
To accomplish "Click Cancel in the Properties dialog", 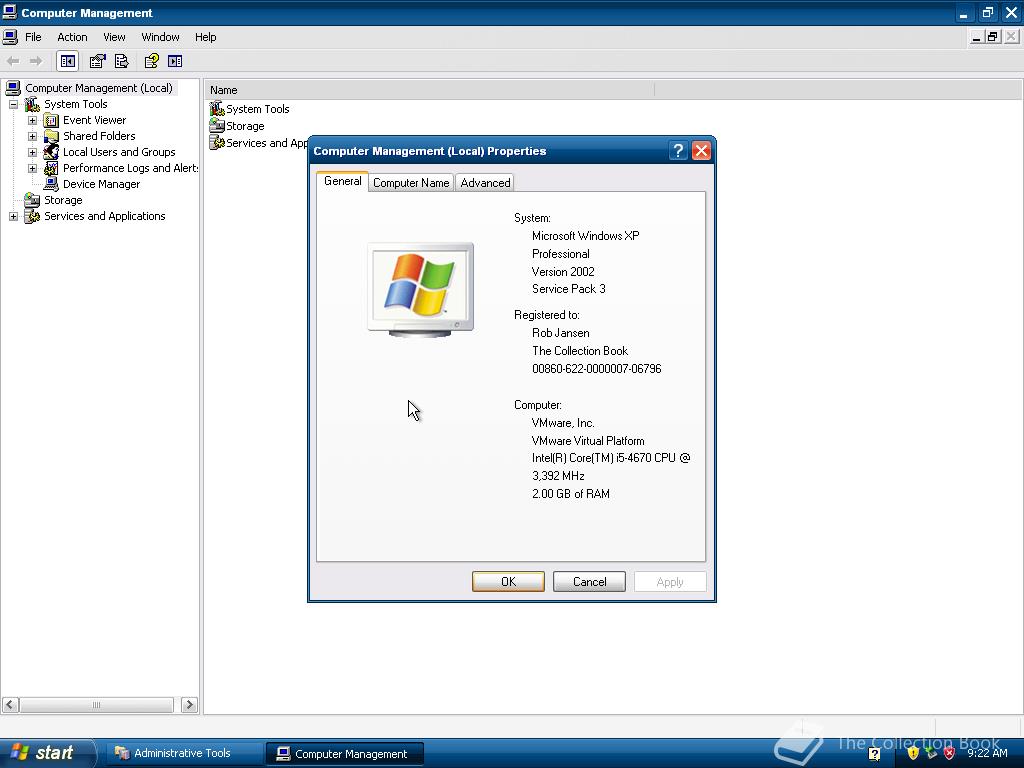I will point(589,582).
